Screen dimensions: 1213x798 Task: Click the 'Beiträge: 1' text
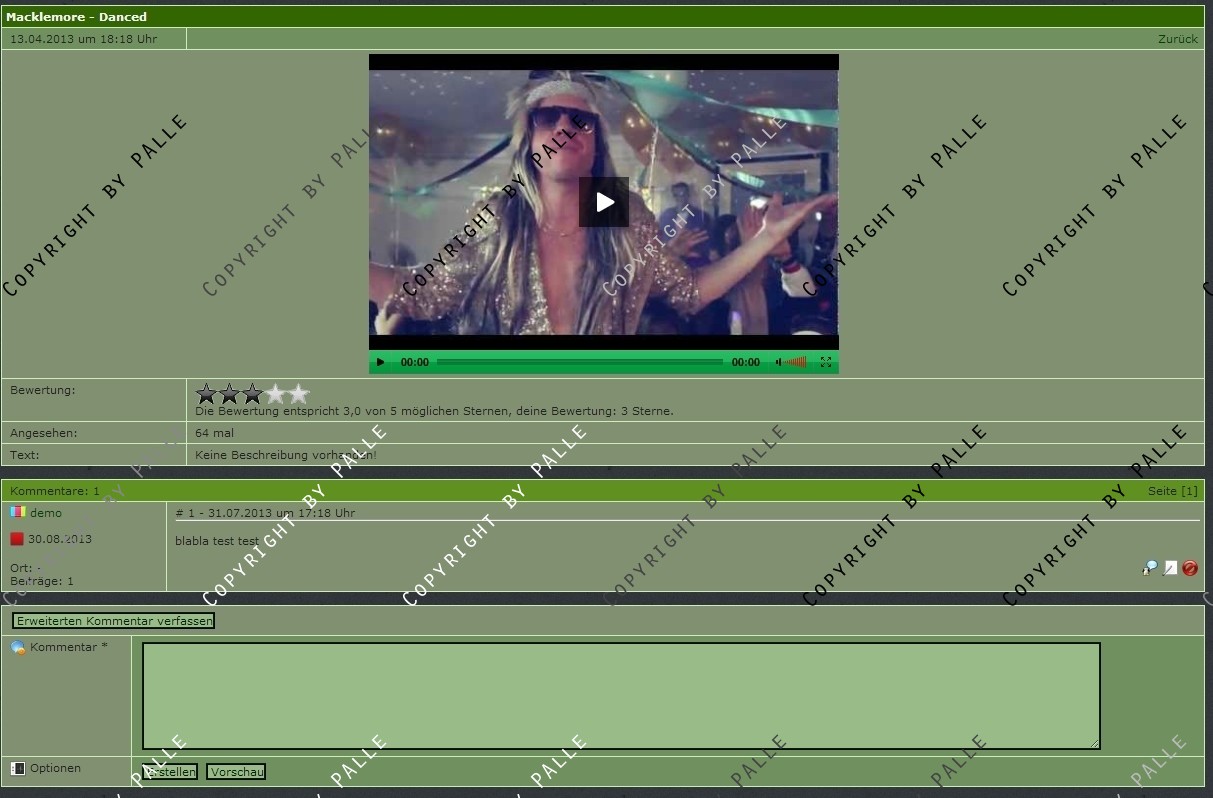[x=42, y=581]
